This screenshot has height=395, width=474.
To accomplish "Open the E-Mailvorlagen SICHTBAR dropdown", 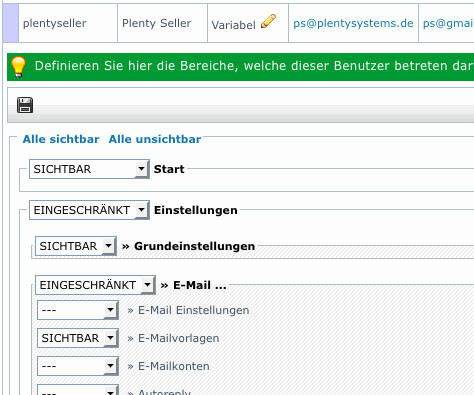I will [x=78, y=338].
